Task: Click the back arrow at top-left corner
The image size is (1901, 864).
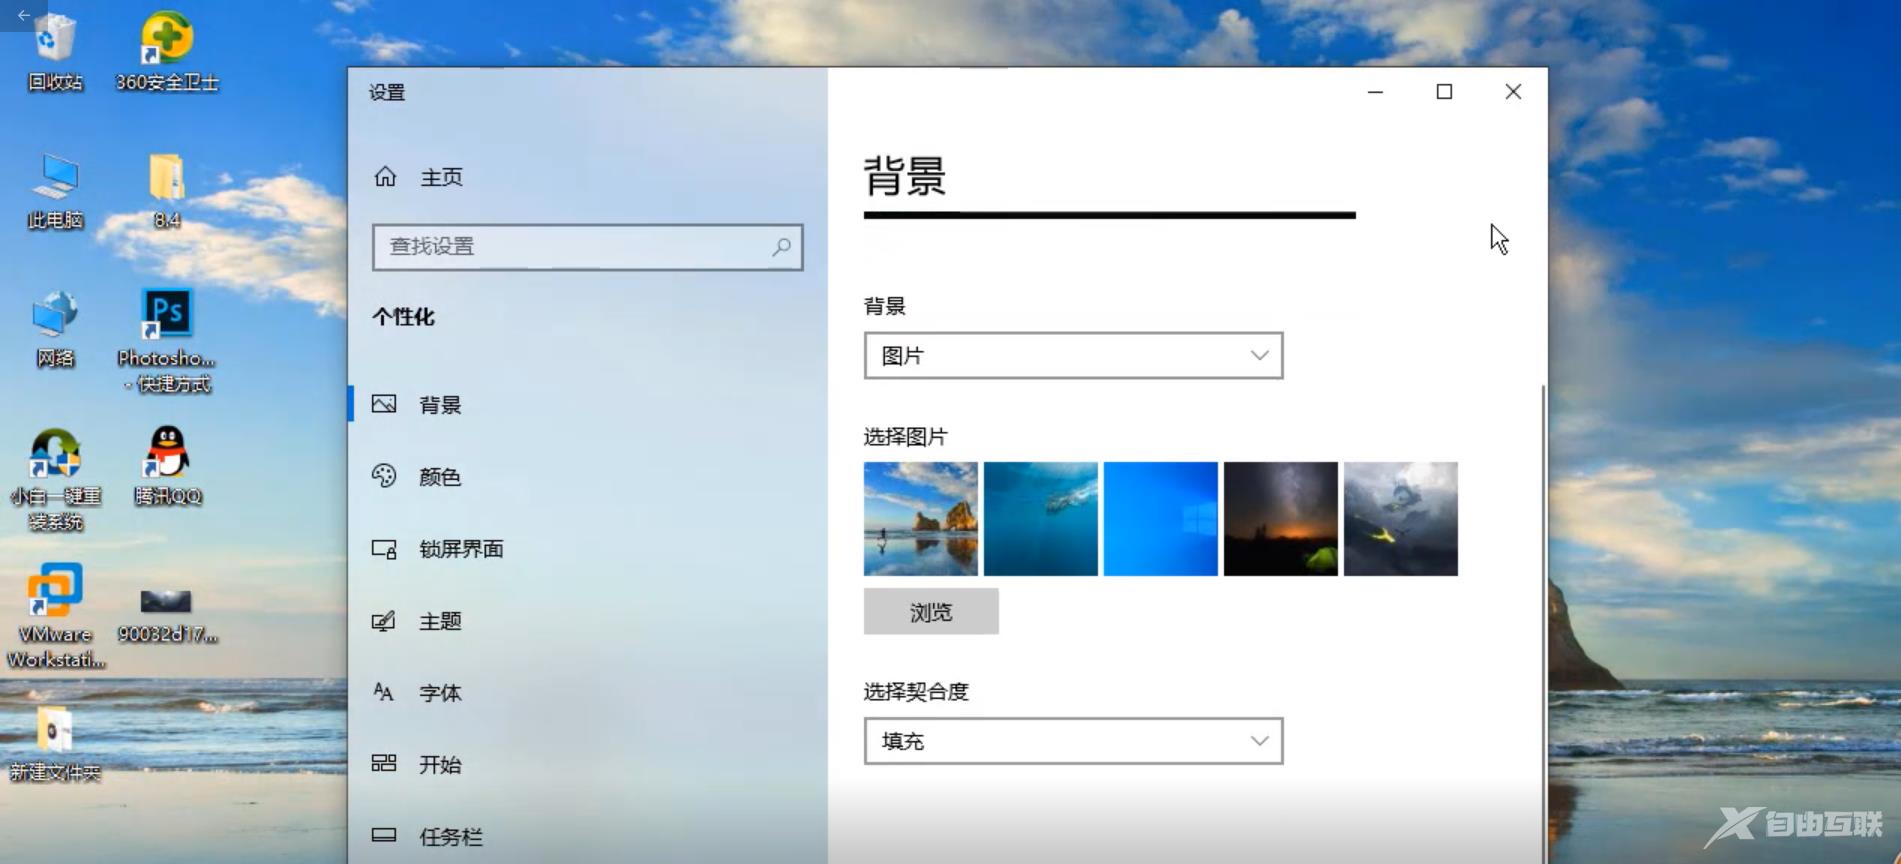Action: tap(23, 15)
